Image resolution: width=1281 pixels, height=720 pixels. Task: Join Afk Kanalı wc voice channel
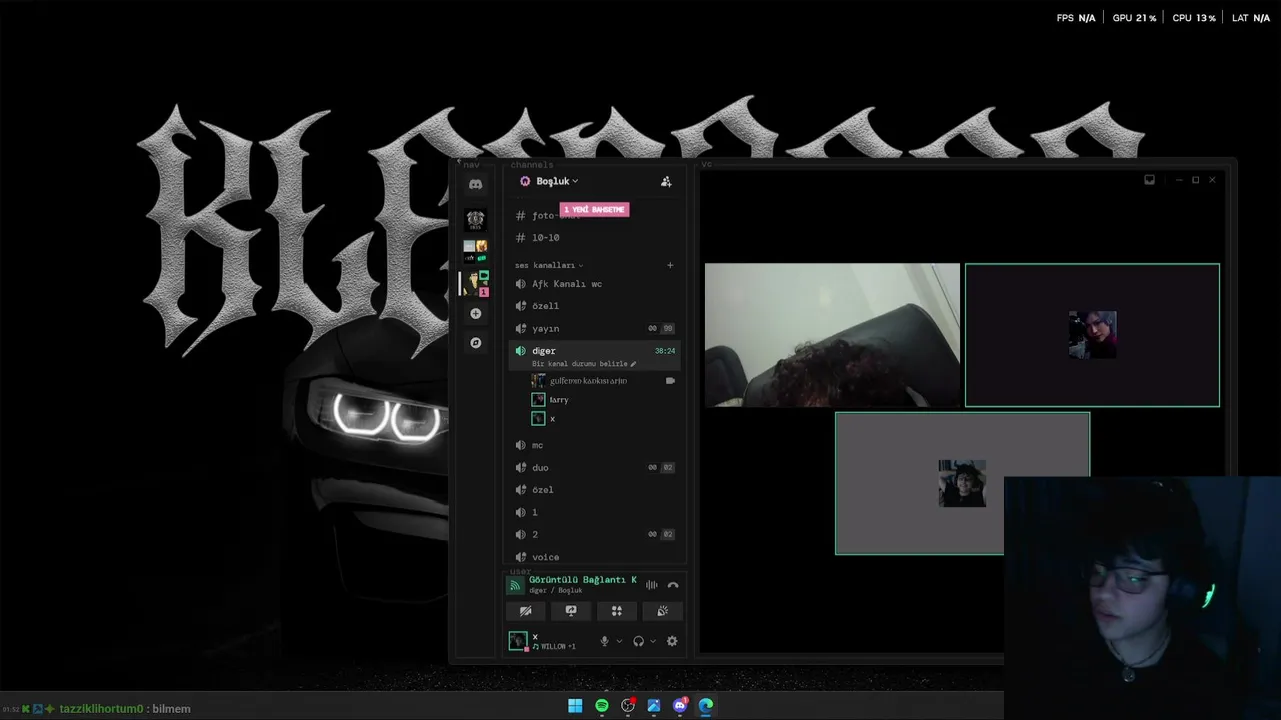595,284
